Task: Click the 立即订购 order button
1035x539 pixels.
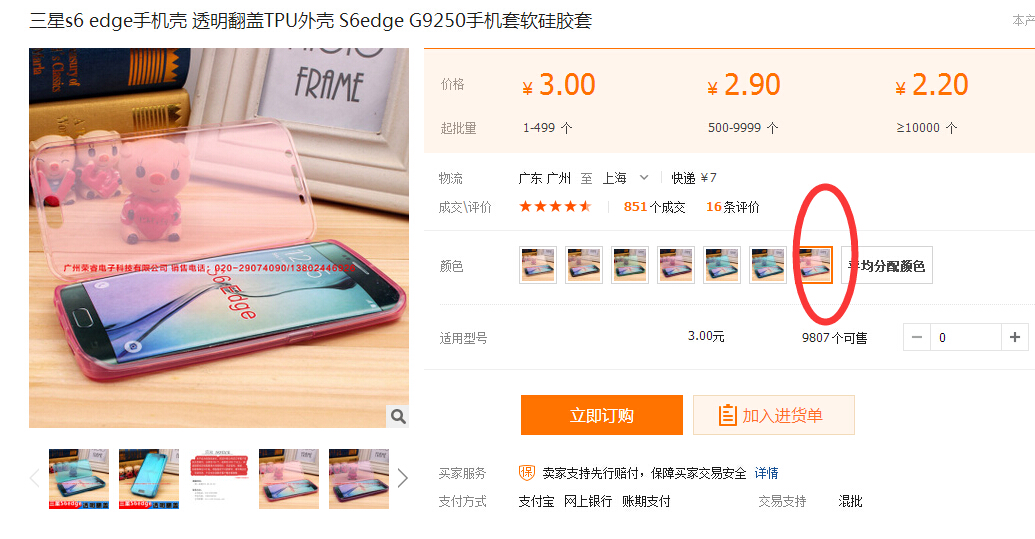Action: (601, 415)
